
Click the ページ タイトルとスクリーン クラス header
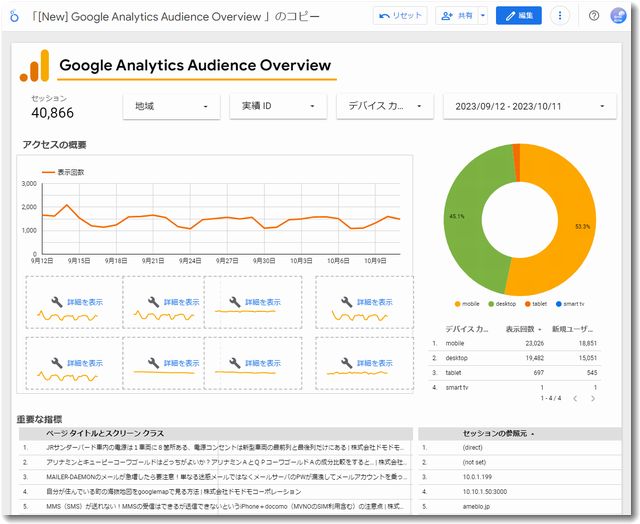105,433
